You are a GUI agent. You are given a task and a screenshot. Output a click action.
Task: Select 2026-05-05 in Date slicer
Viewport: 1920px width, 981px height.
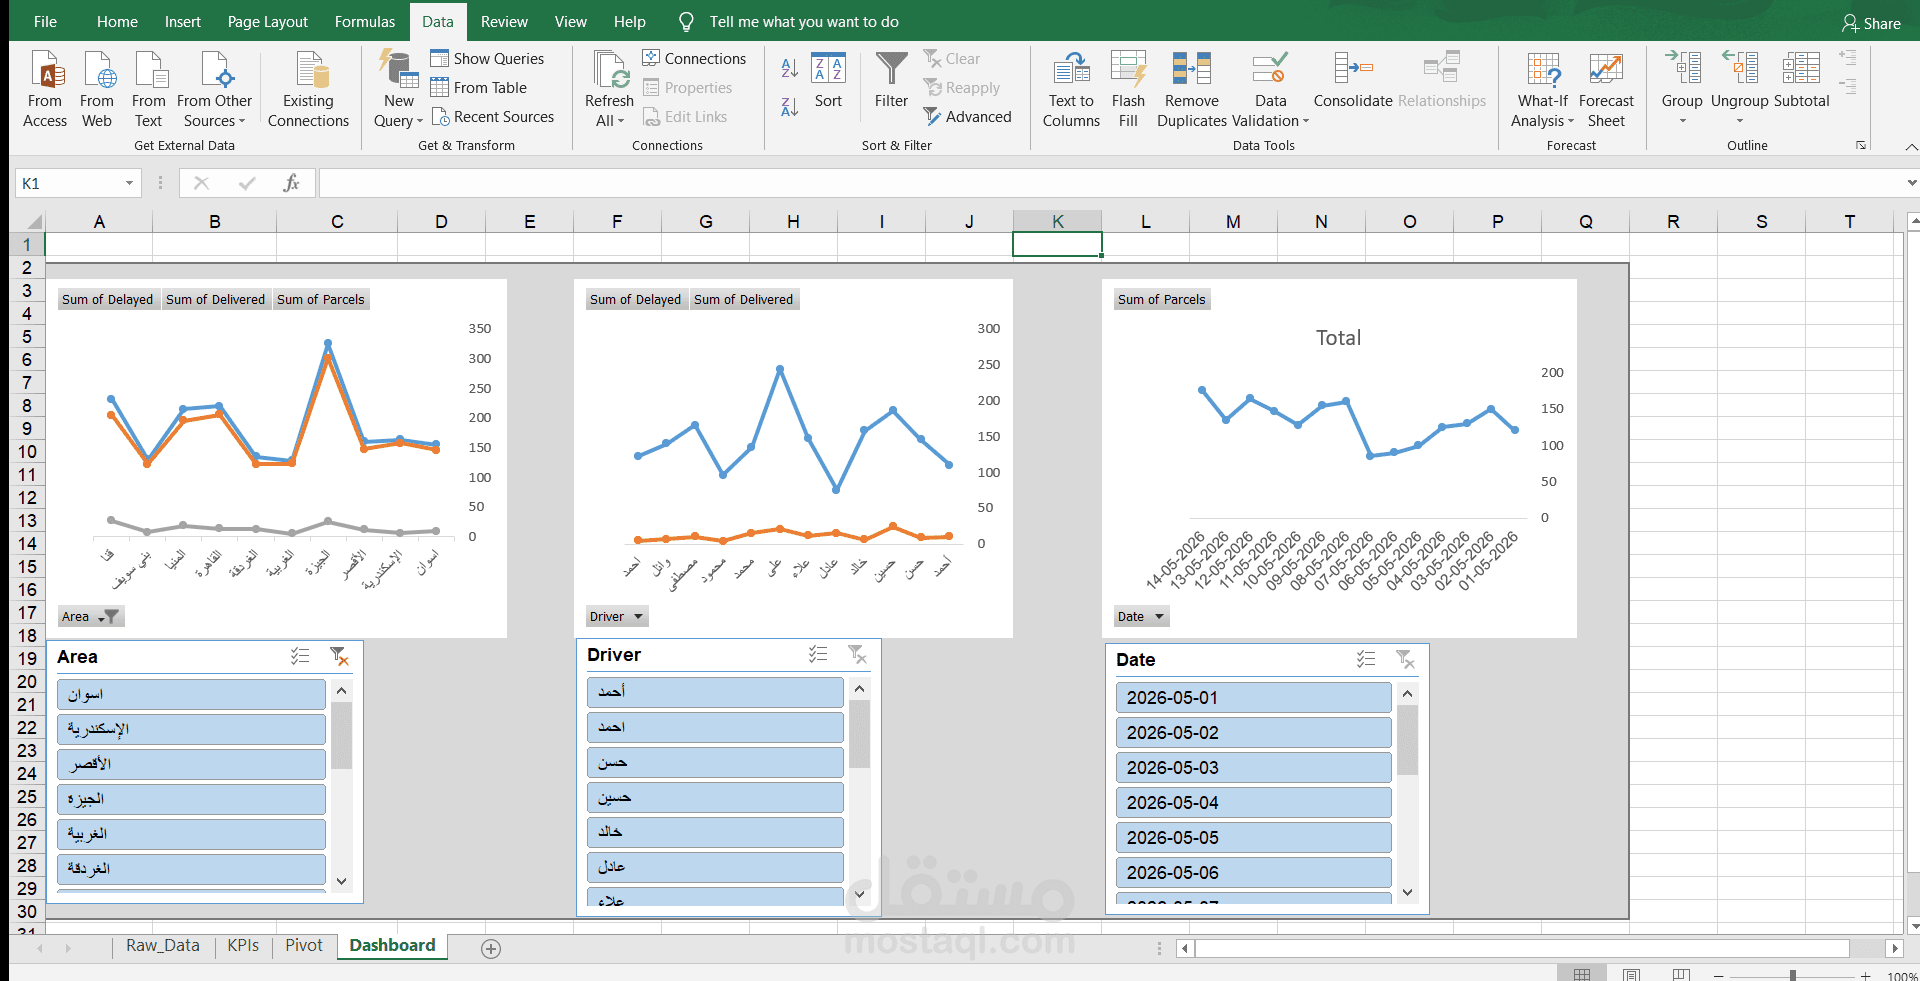1253,838
